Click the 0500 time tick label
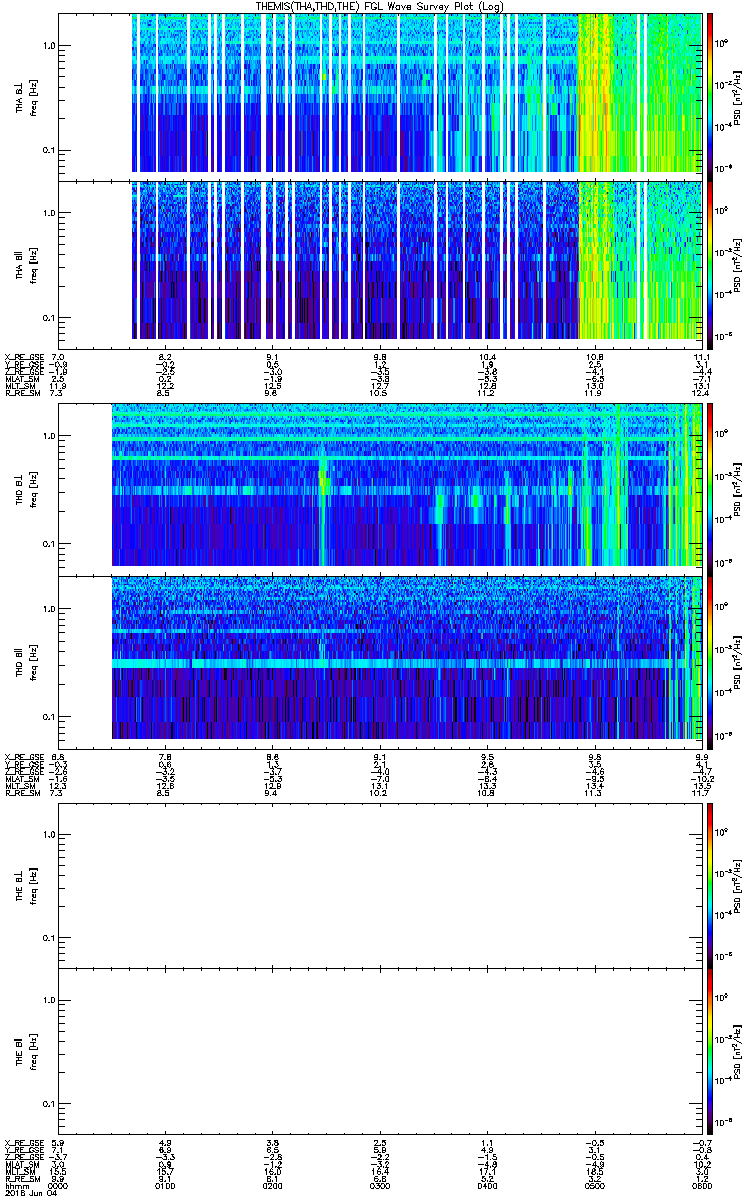750x1200 pixels. coord(597,1186)
